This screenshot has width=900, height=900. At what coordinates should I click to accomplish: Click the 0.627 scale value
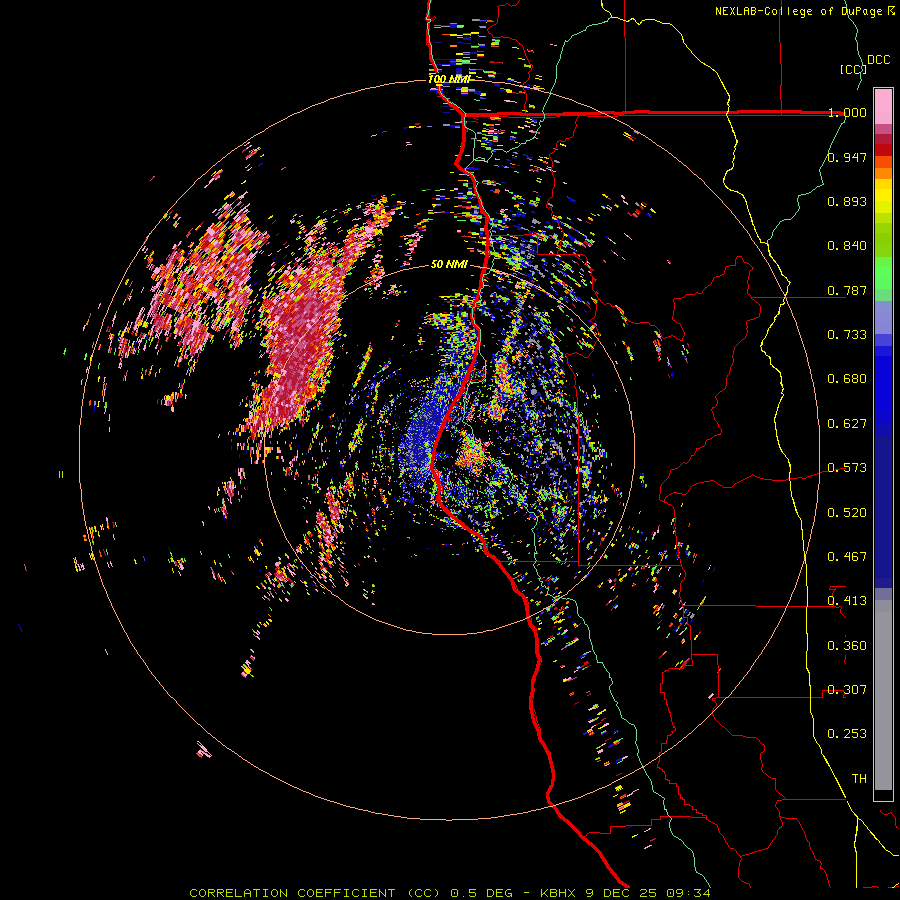(847, 424)
